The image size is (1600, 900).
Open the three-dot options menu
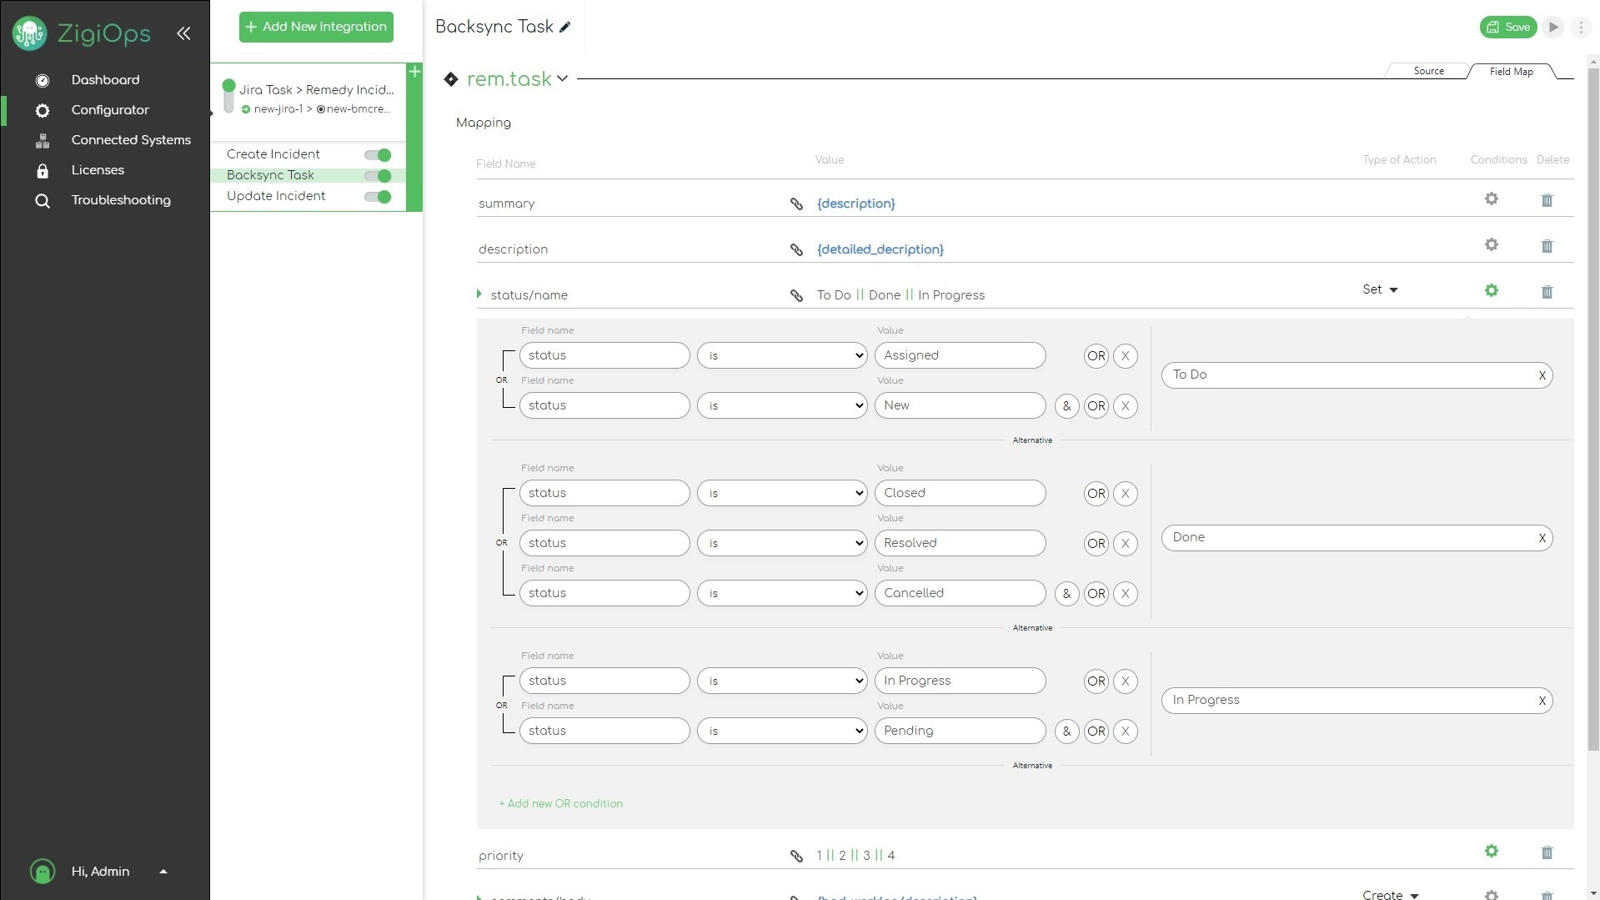[x=1582, y=27]
